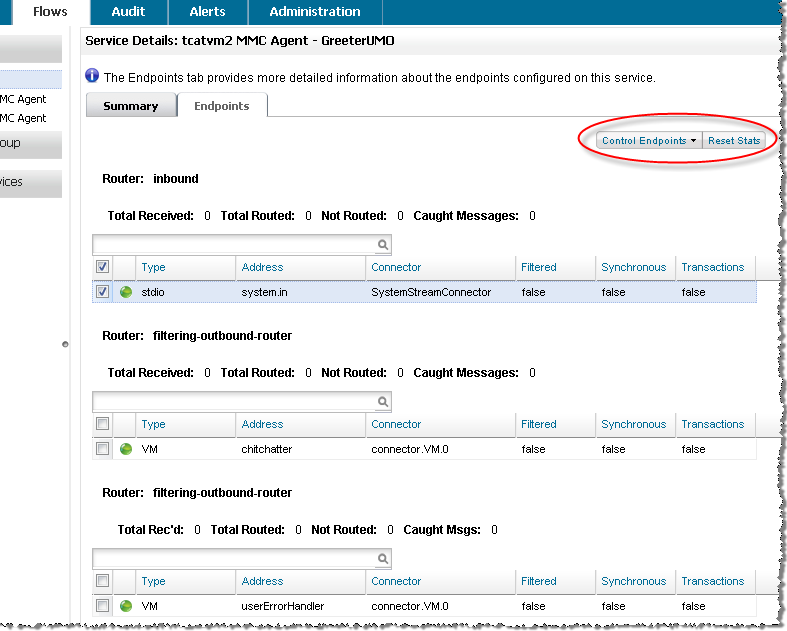Click the magnifier above the userErrorHandler endpoint table
This screenshot has height=631, width=787.
point(382,559)
